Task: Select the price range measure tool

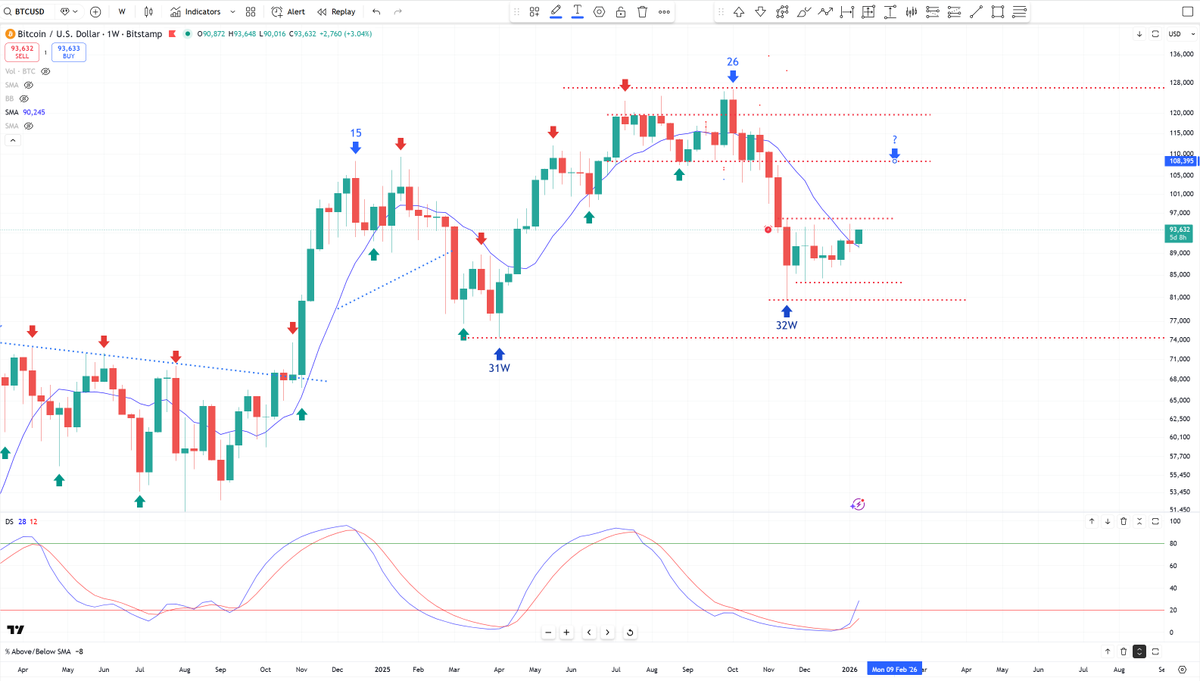Action: point(889,12)
